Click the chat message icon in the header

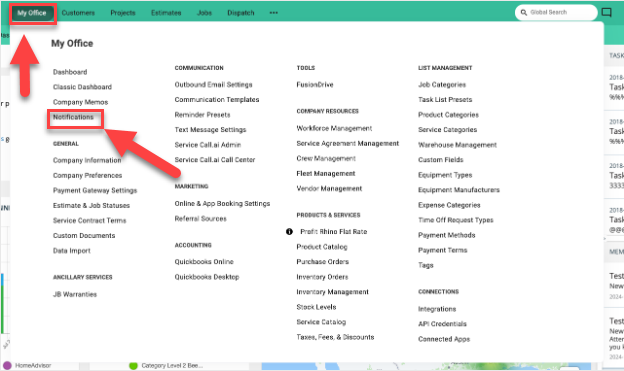[606, 12]
